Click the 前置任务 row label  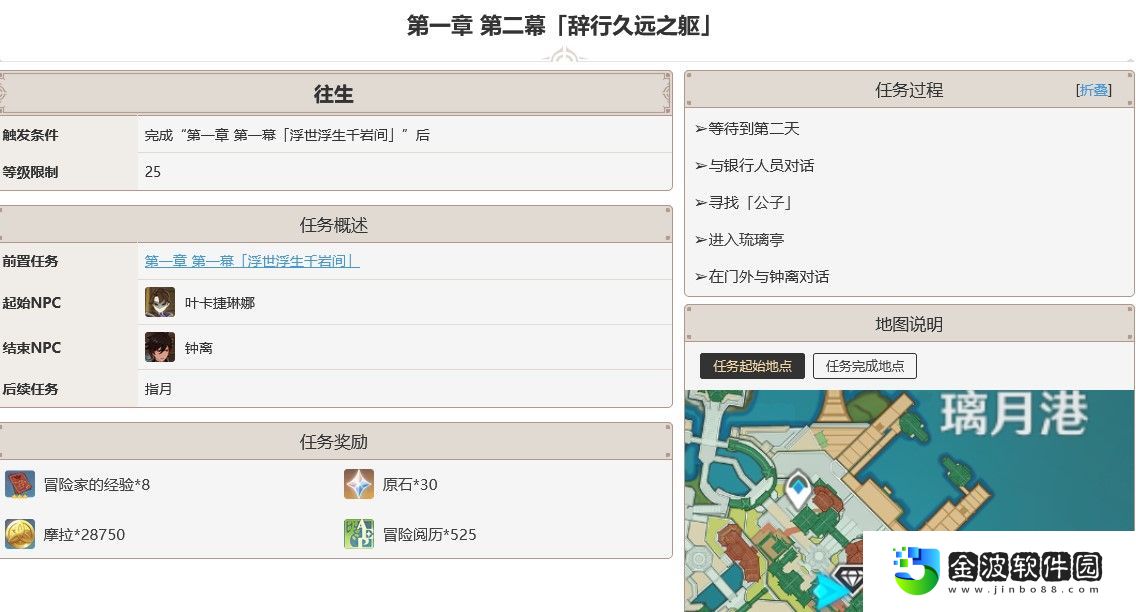point(30,261)
